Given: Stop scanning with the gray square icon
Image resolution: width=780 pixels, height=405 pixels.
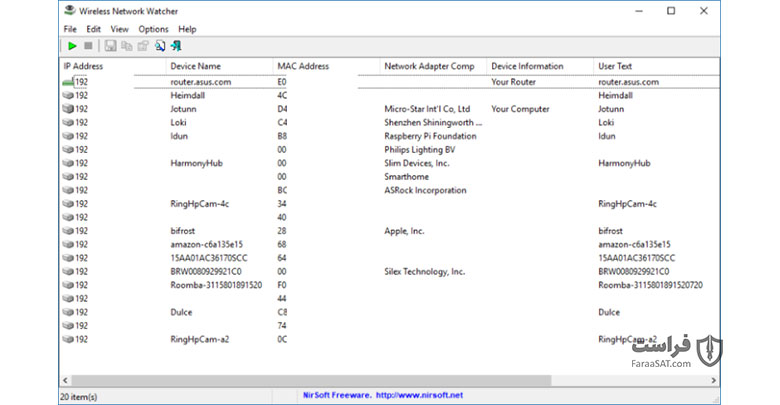Looking at the screenshot, I should tap(88, 46).
